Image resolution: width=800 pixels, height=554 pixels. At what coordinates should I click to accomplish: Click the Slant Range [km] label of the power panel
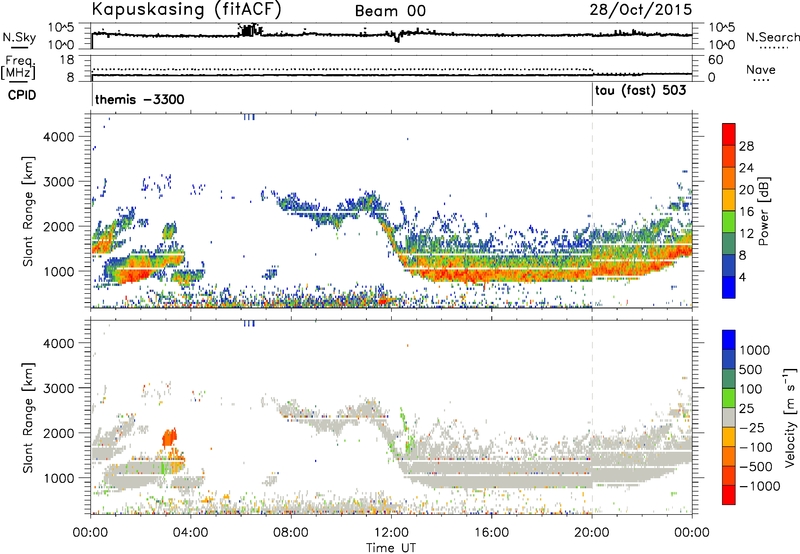point(28,211)
